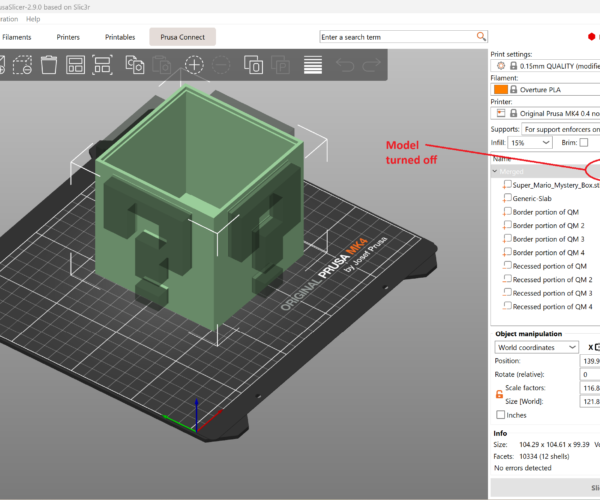
Task: Click the Position X value field
Action: tap(590, 361)
